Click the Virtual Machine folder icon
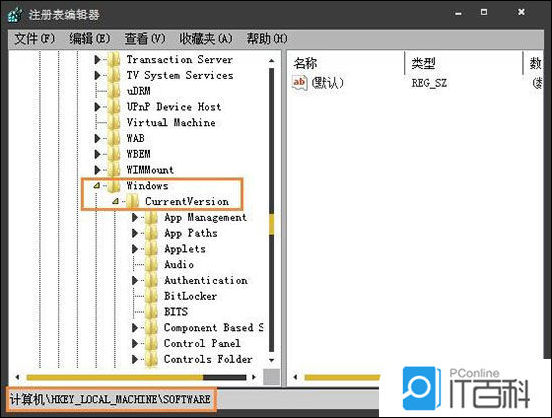Image resolution: width=552 pixels, height=418 pixels. tap(114, 123)
